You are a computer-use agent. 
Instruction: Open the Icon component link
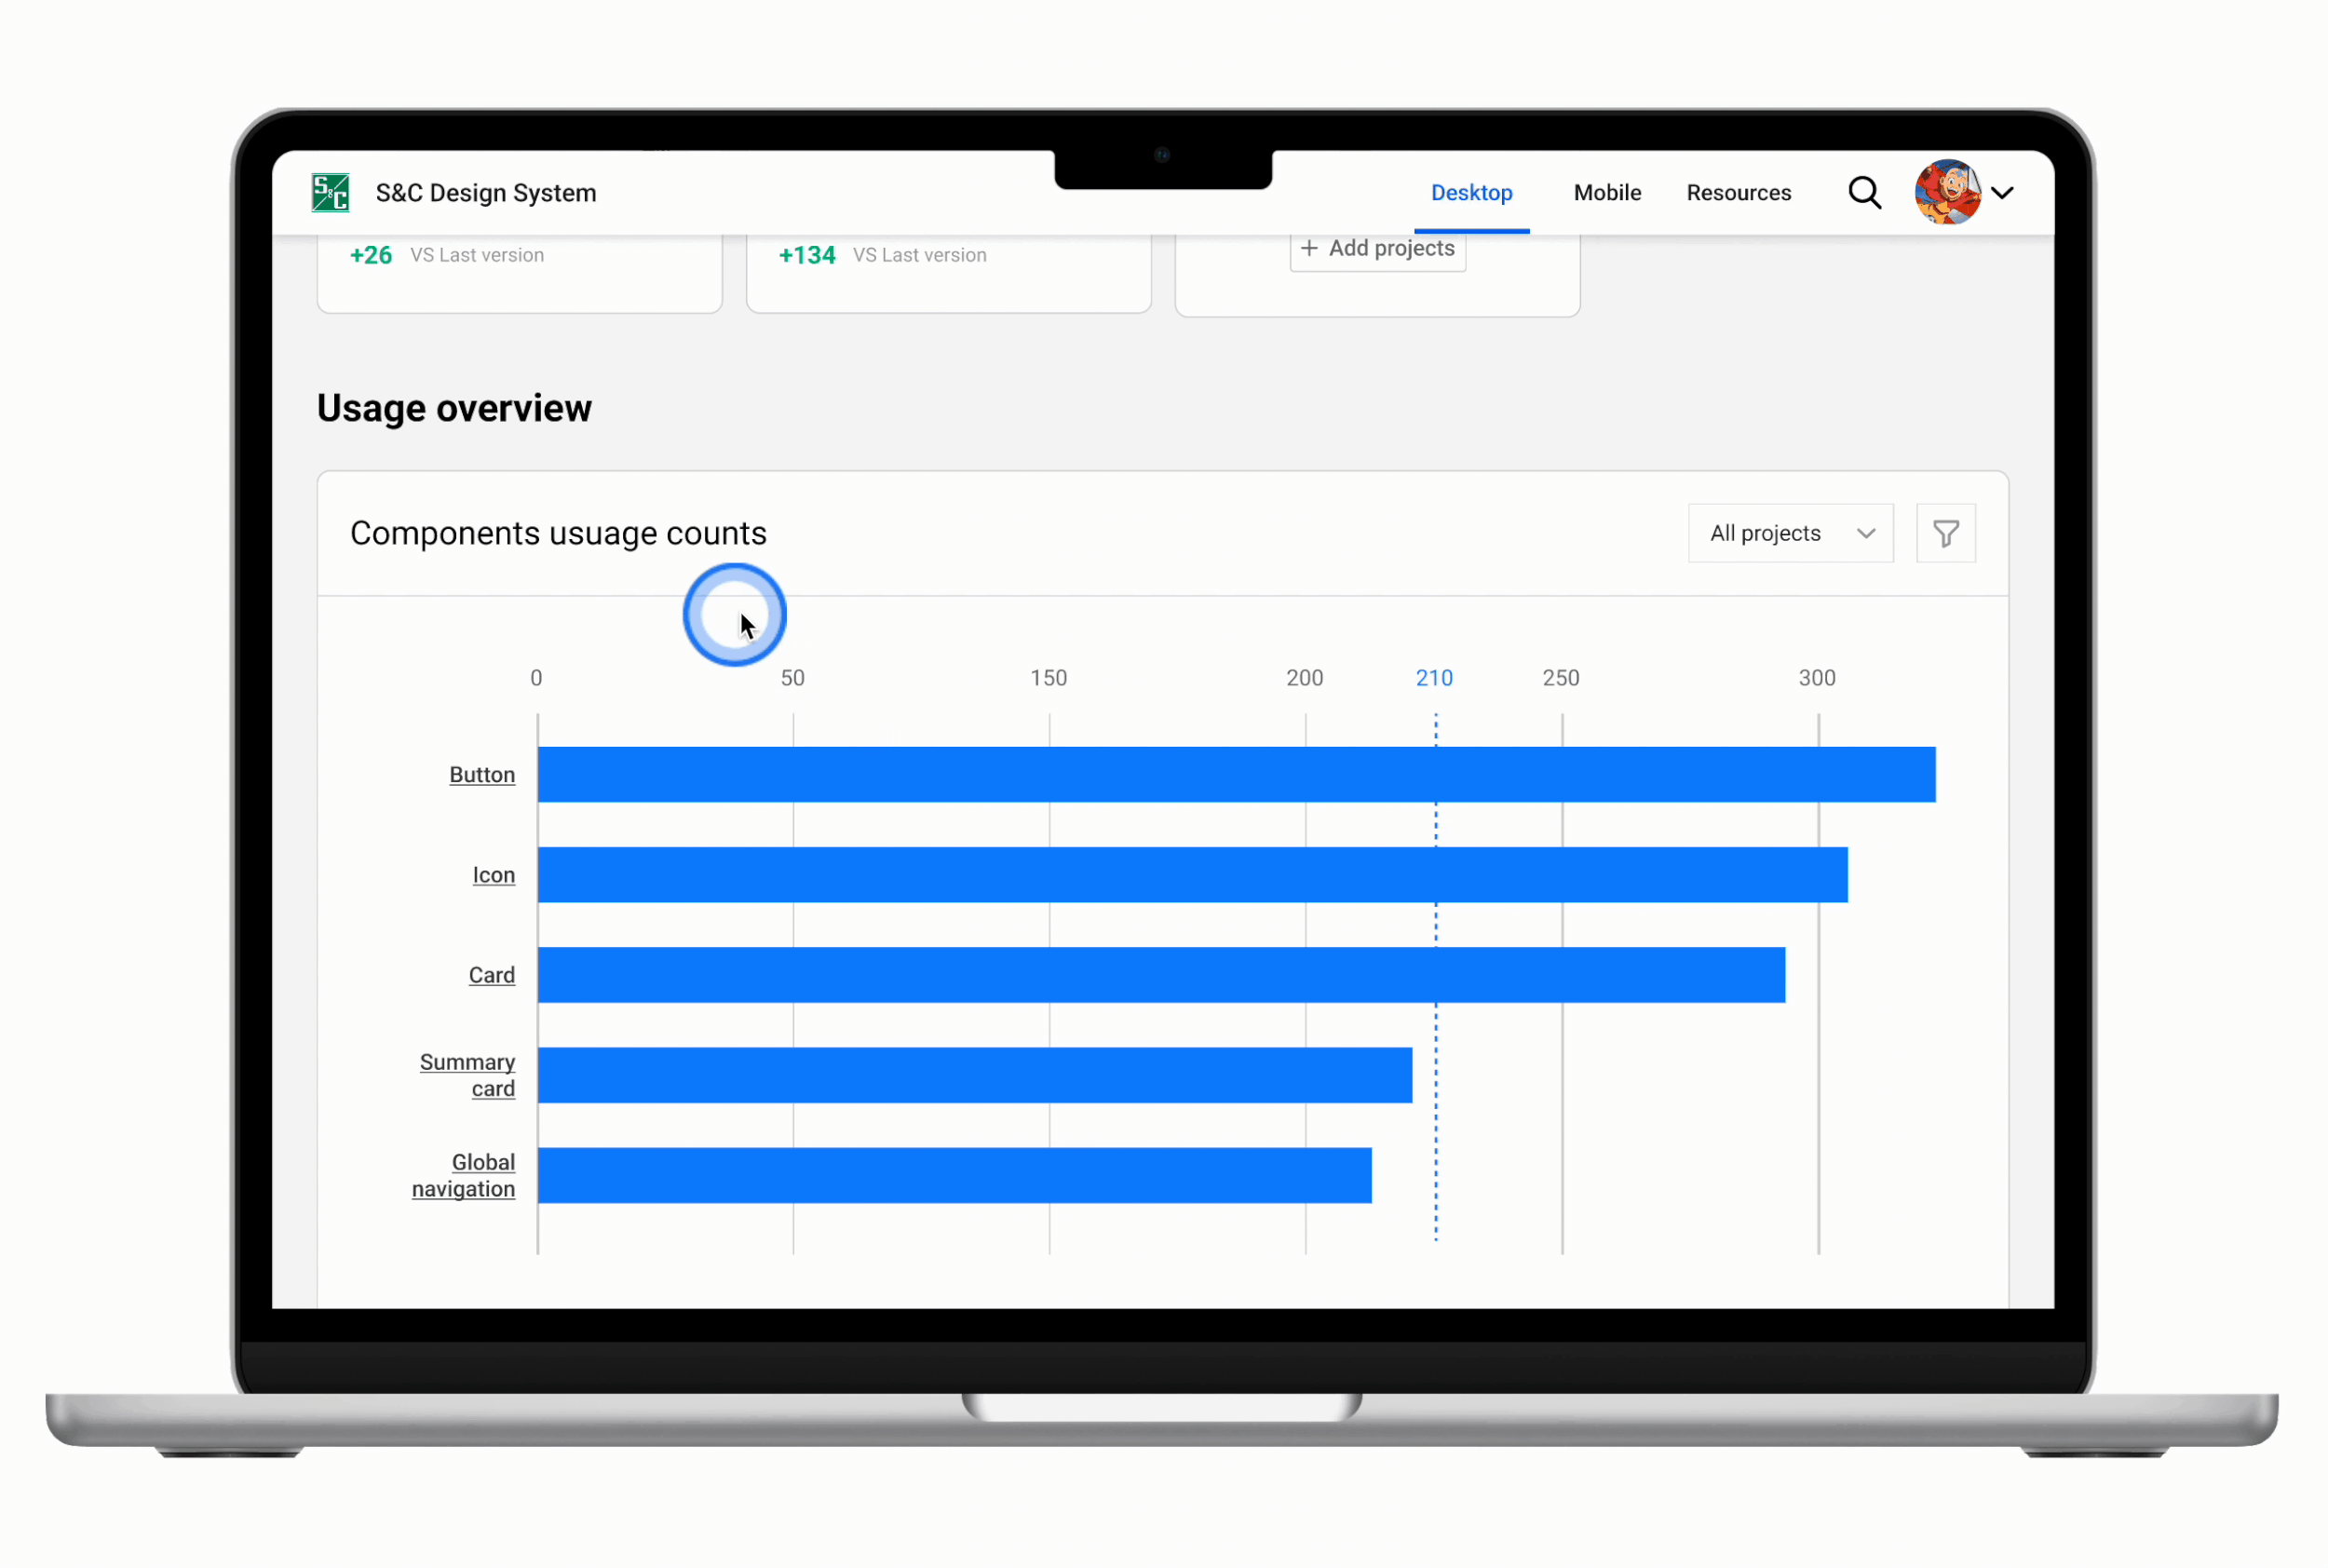[x=493, y=875]
